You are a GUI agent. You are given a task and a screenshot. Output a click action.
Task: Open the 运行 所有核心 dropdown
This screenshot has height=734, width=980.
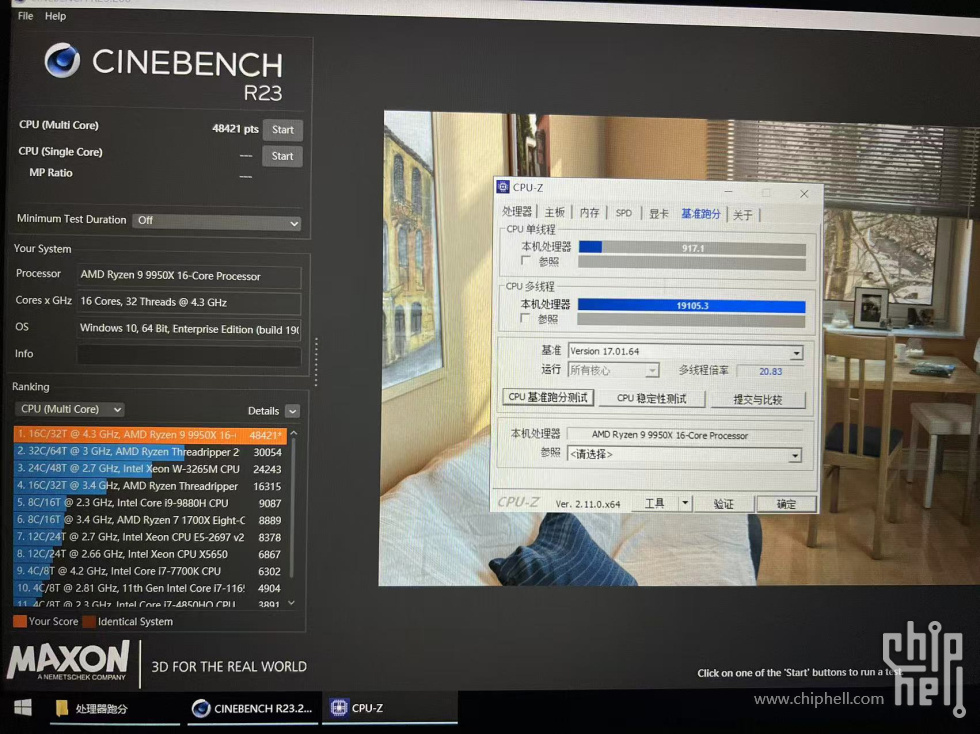[613, 370]
